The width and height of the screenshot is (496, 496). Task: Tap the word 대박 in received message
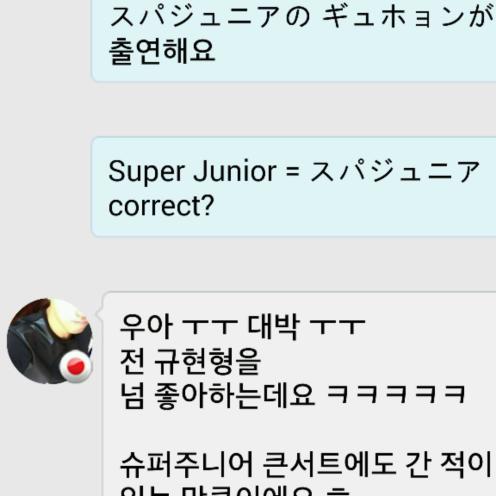(x=272, y=327)
